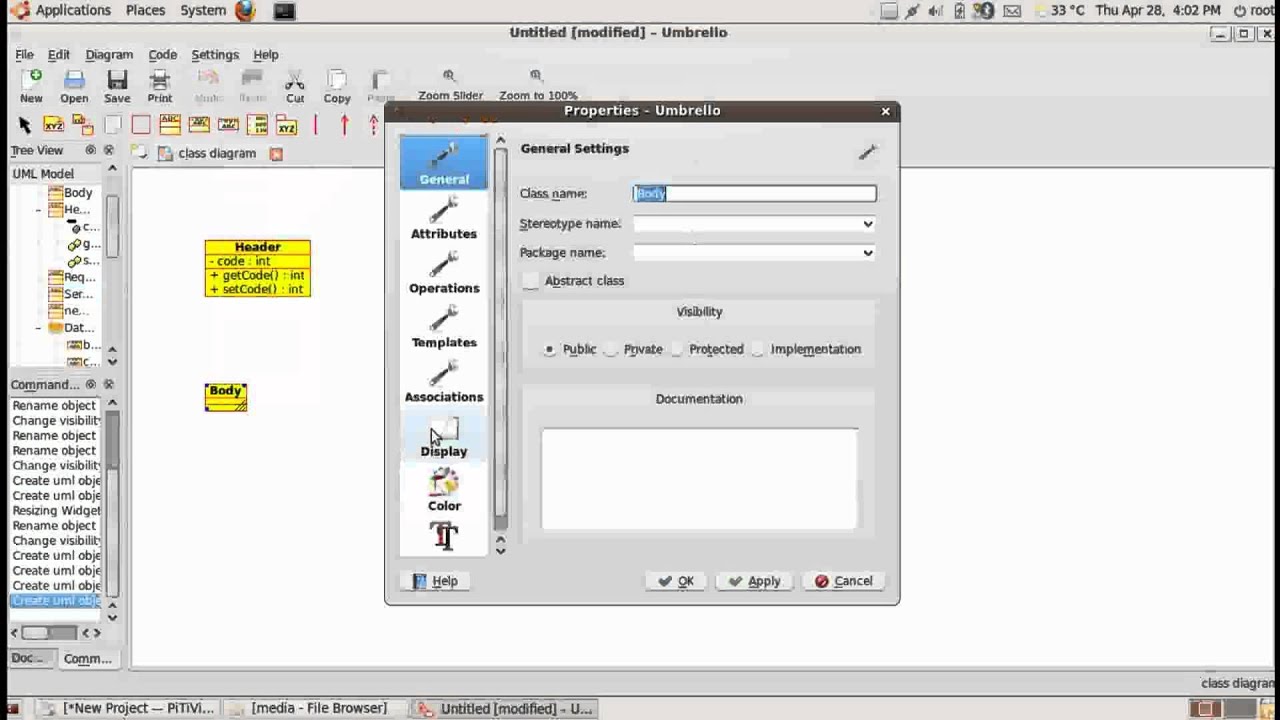Switch to the Doc... bottom tab

(x=29, y=658)
